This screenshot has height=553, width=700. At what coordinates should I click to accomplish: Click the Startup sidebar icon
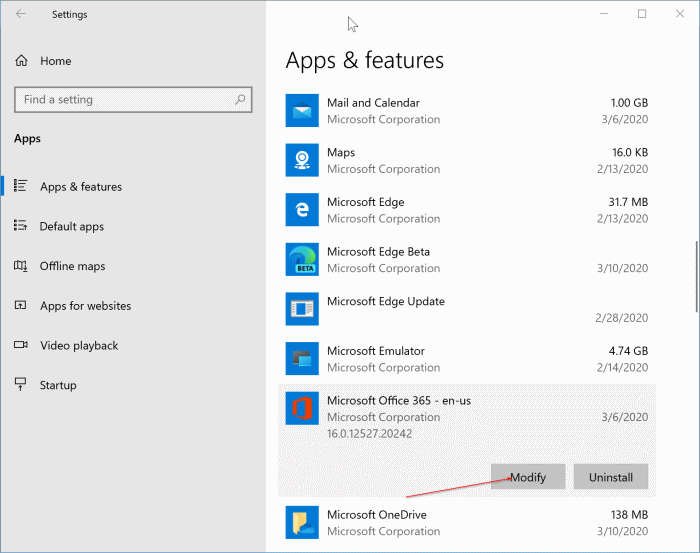point(21,384)
